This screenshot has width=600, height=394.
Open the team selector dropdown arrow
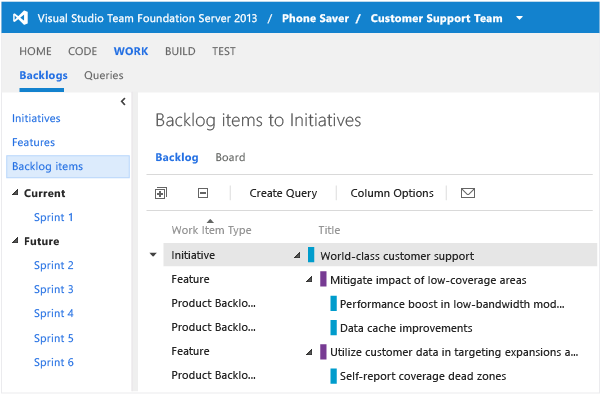click(x=519, y=18)
